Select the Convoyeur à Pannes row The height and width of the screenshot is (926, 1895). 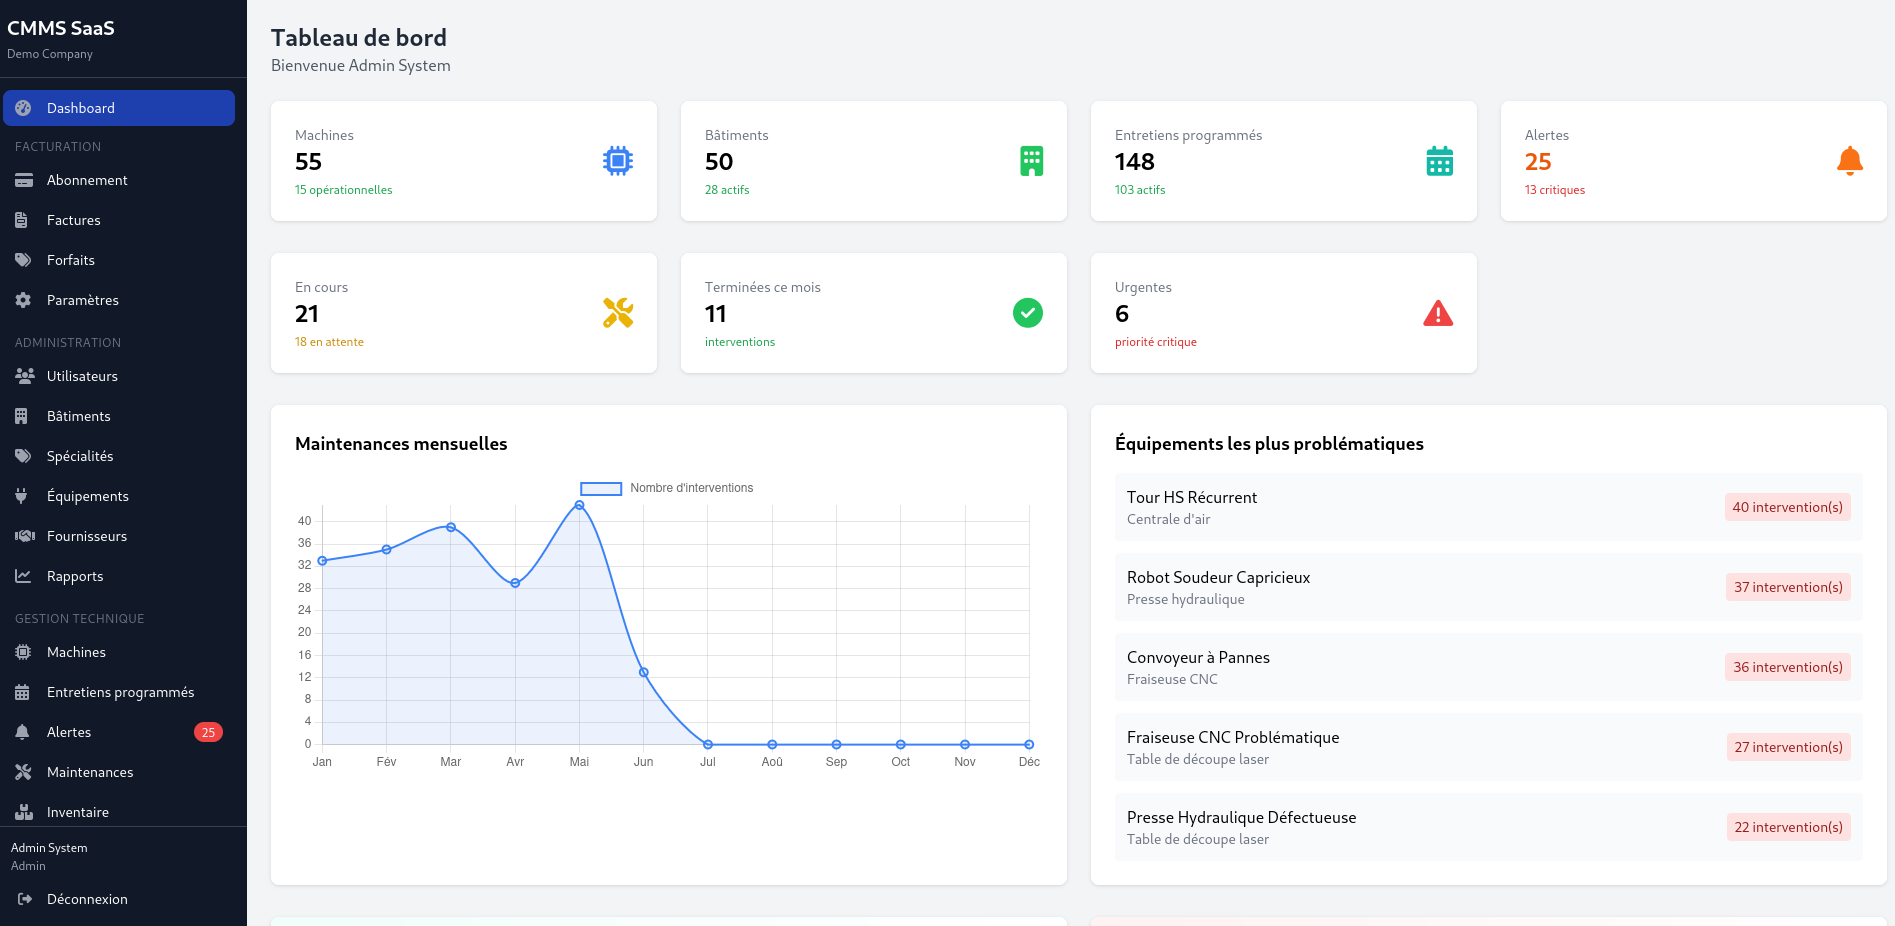click(x=1489, y=667)
